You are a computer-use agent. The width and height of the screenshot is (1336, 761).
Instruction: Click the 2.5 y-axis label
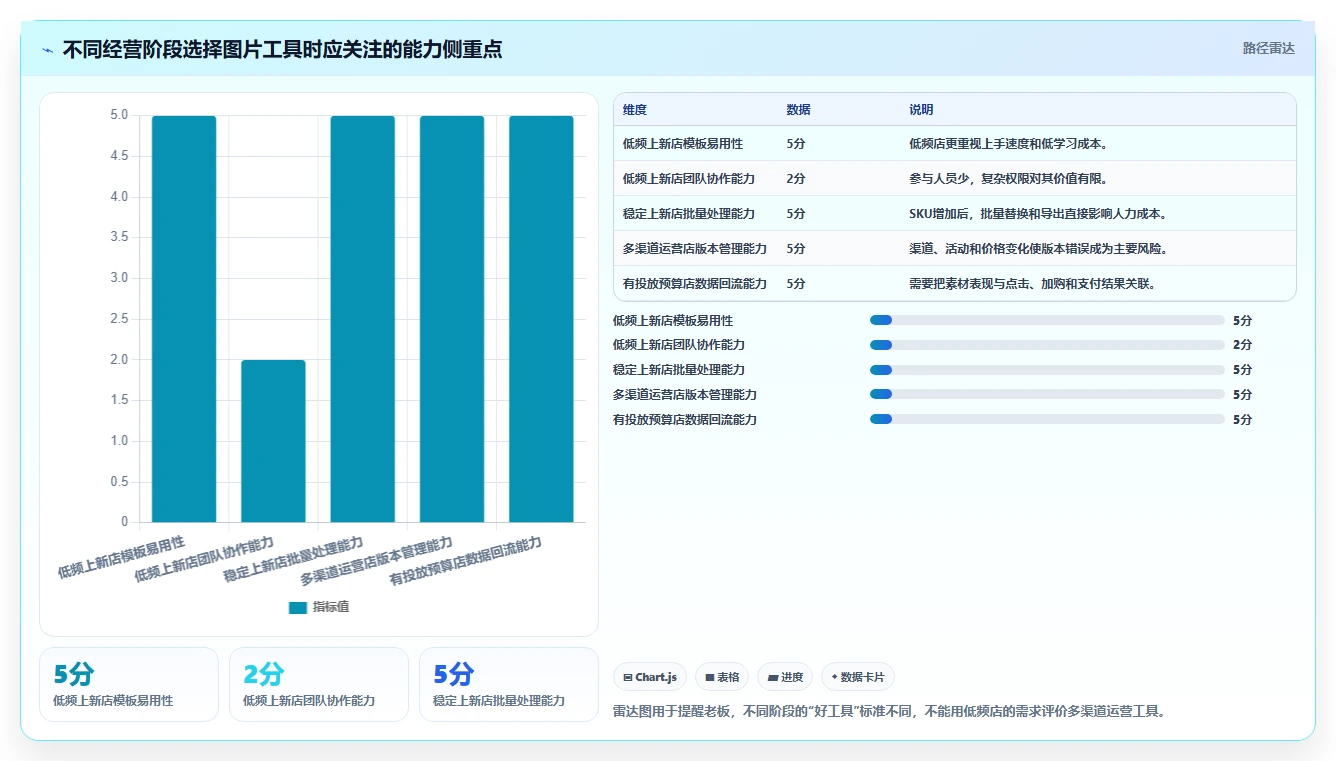pos(119,319)
